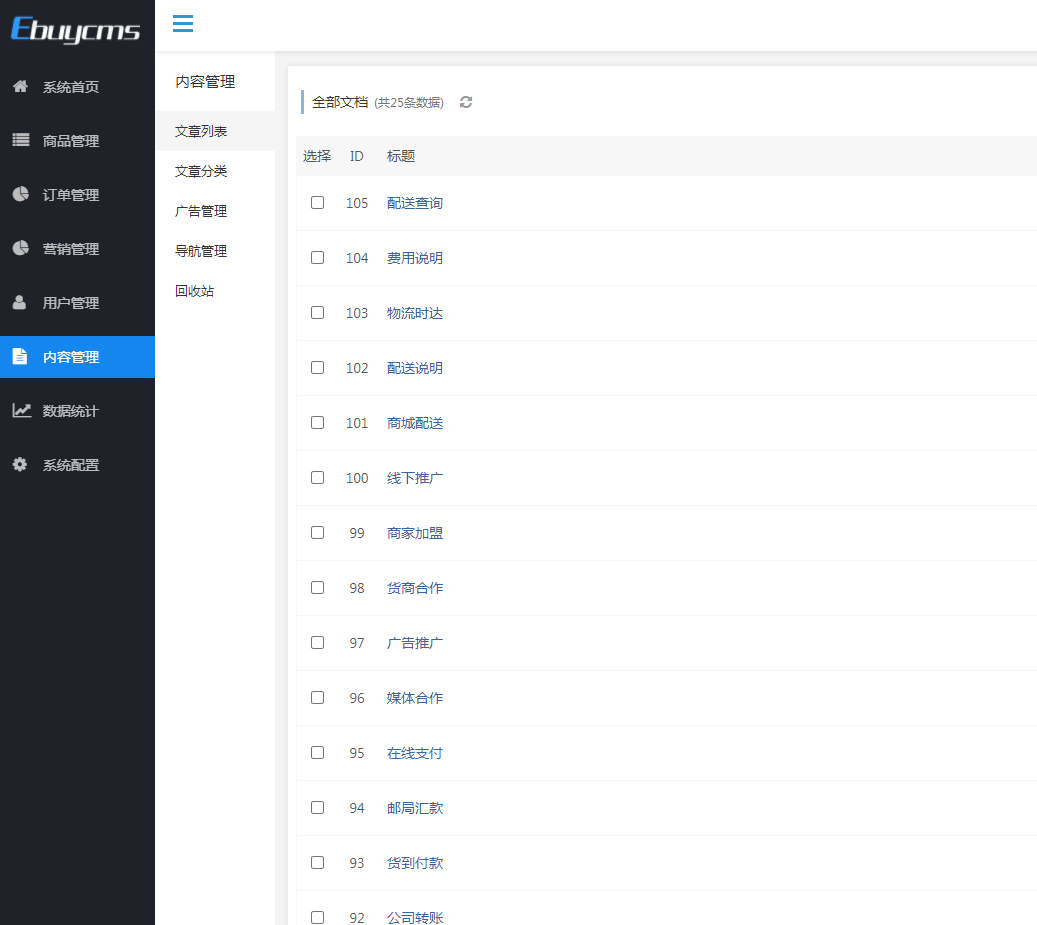
Task: Toggle the hamburger menu icon
Action: (x=183, y=24)
